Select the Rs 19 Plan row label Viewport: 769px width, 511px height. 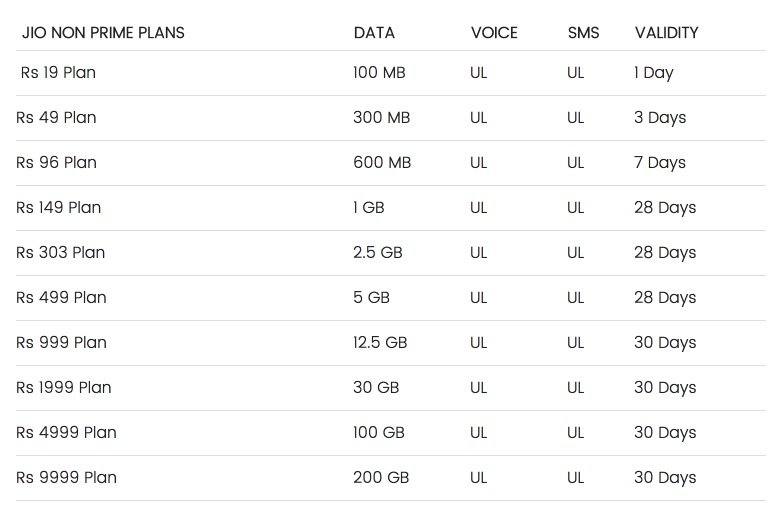58,73
